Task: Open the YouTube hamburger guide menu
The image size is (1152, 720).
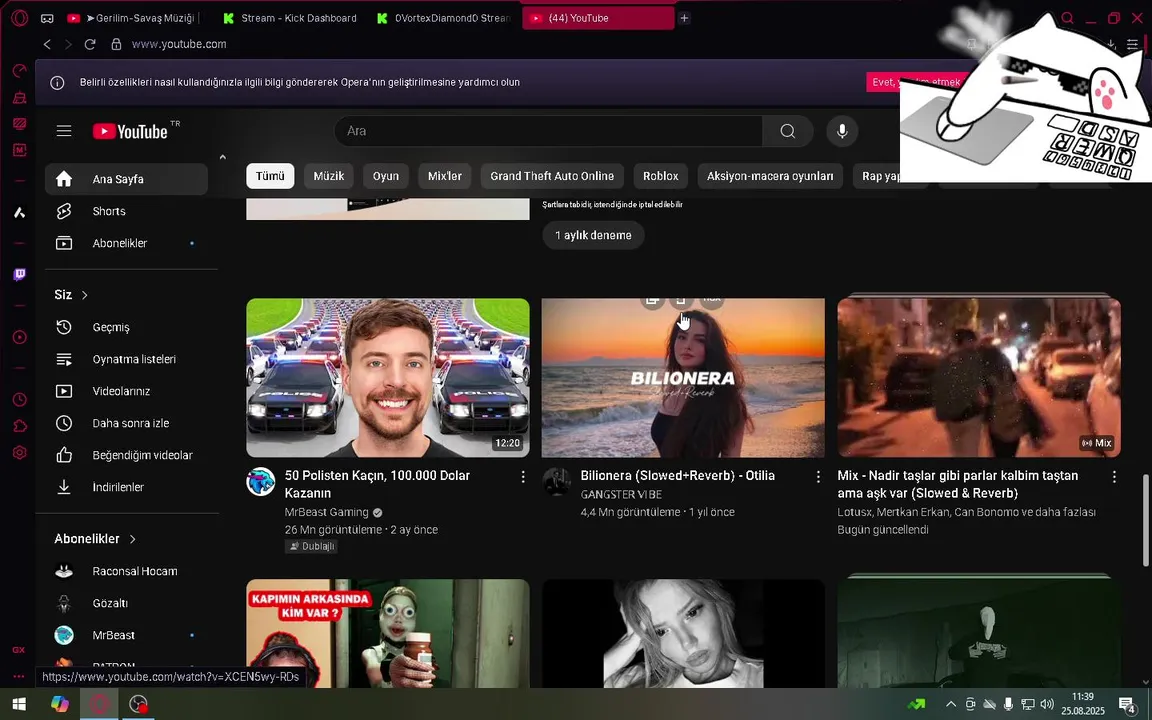Action: [x=64, y=131]
